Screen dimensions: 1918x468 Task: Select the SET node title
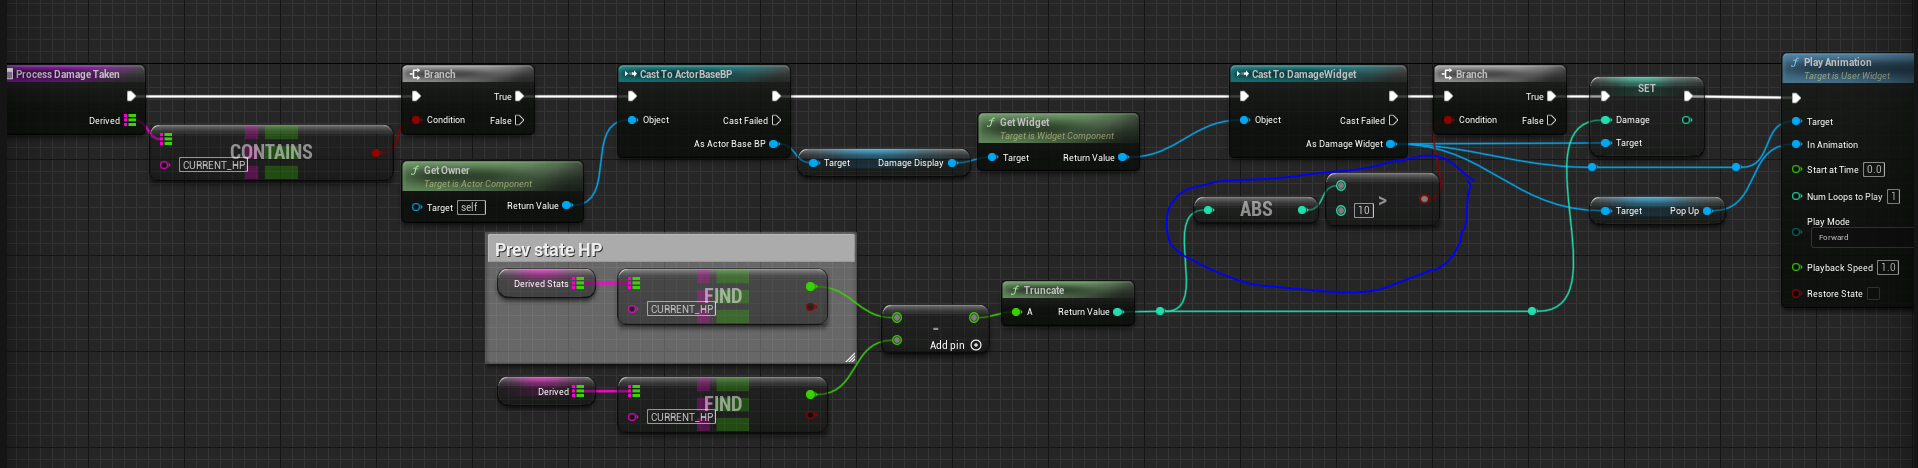1646,88
